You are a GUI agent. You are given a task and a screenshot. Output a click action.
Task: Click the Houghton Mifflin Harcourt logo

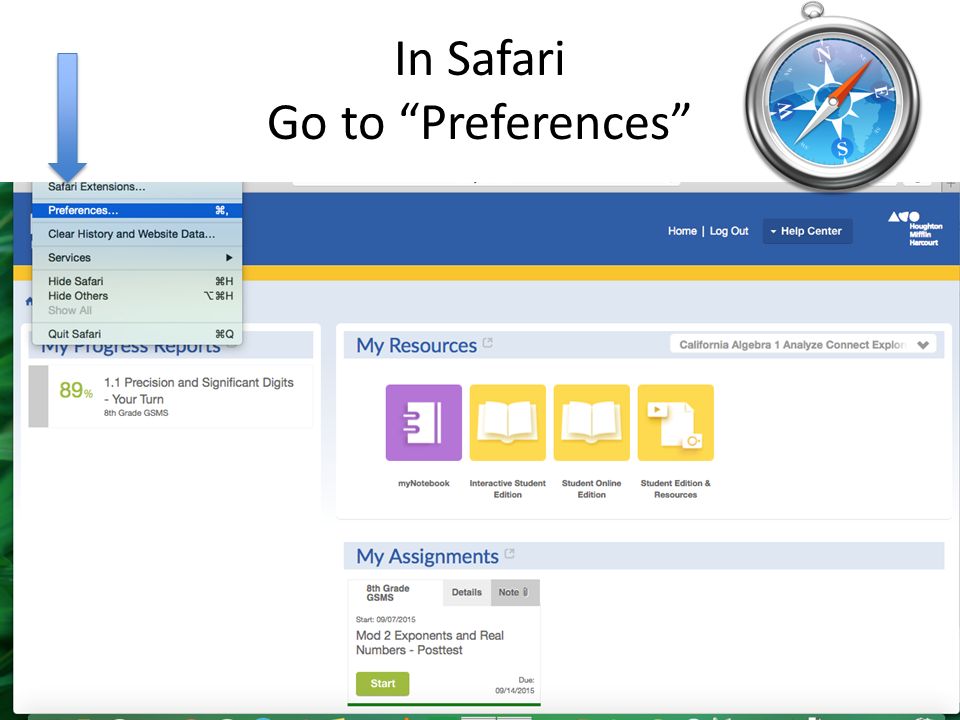tap(915, 228)
